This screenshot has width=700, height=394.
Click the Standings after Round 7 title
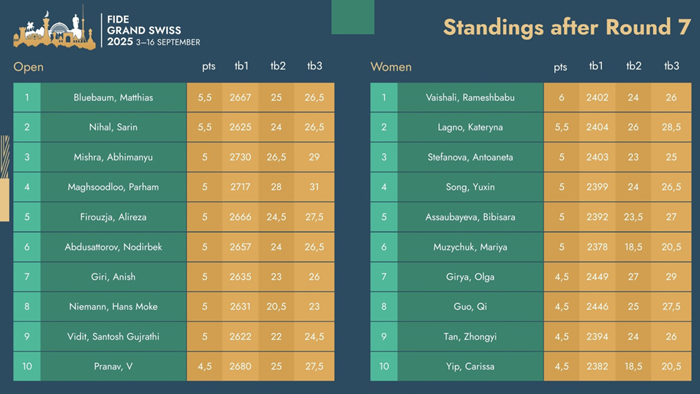click(x=567, y=27)
